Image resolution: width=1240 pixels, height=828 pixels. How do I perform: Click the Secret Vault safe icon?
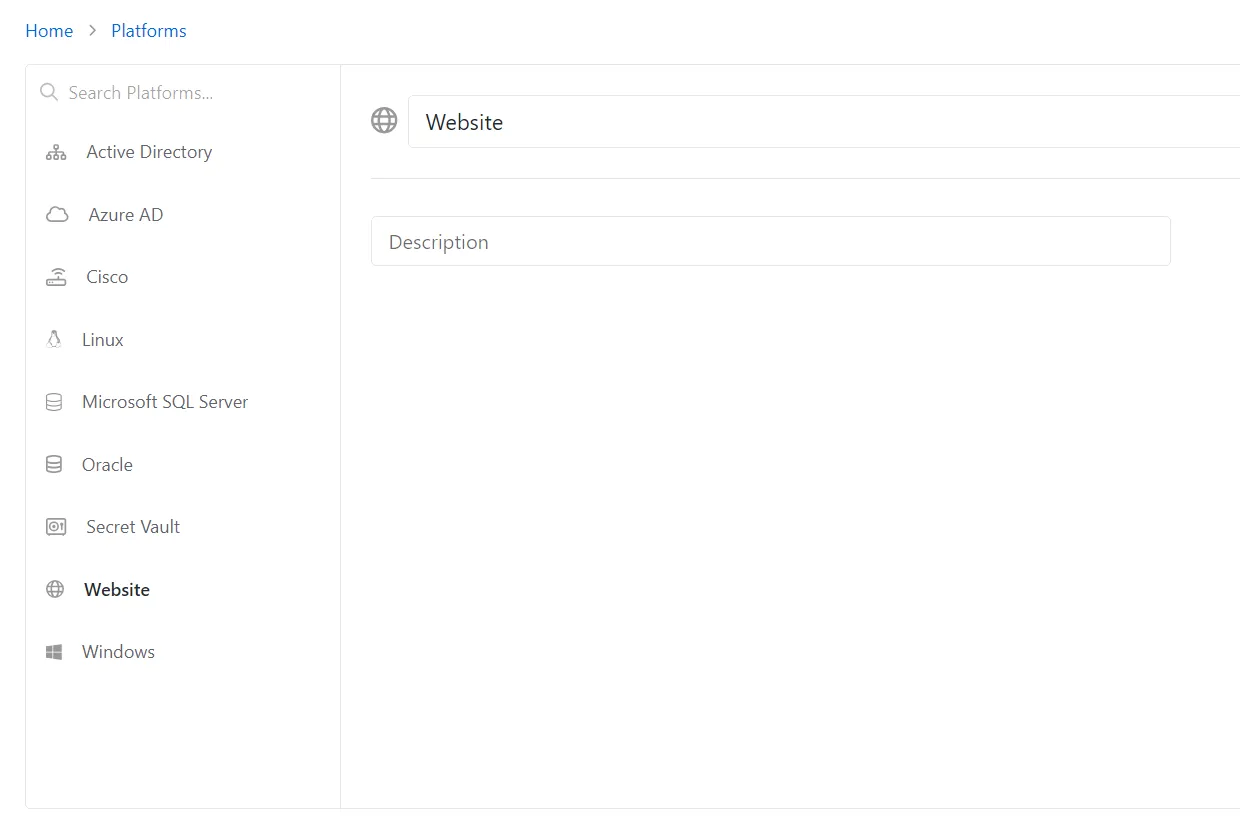tap(56, 527)
